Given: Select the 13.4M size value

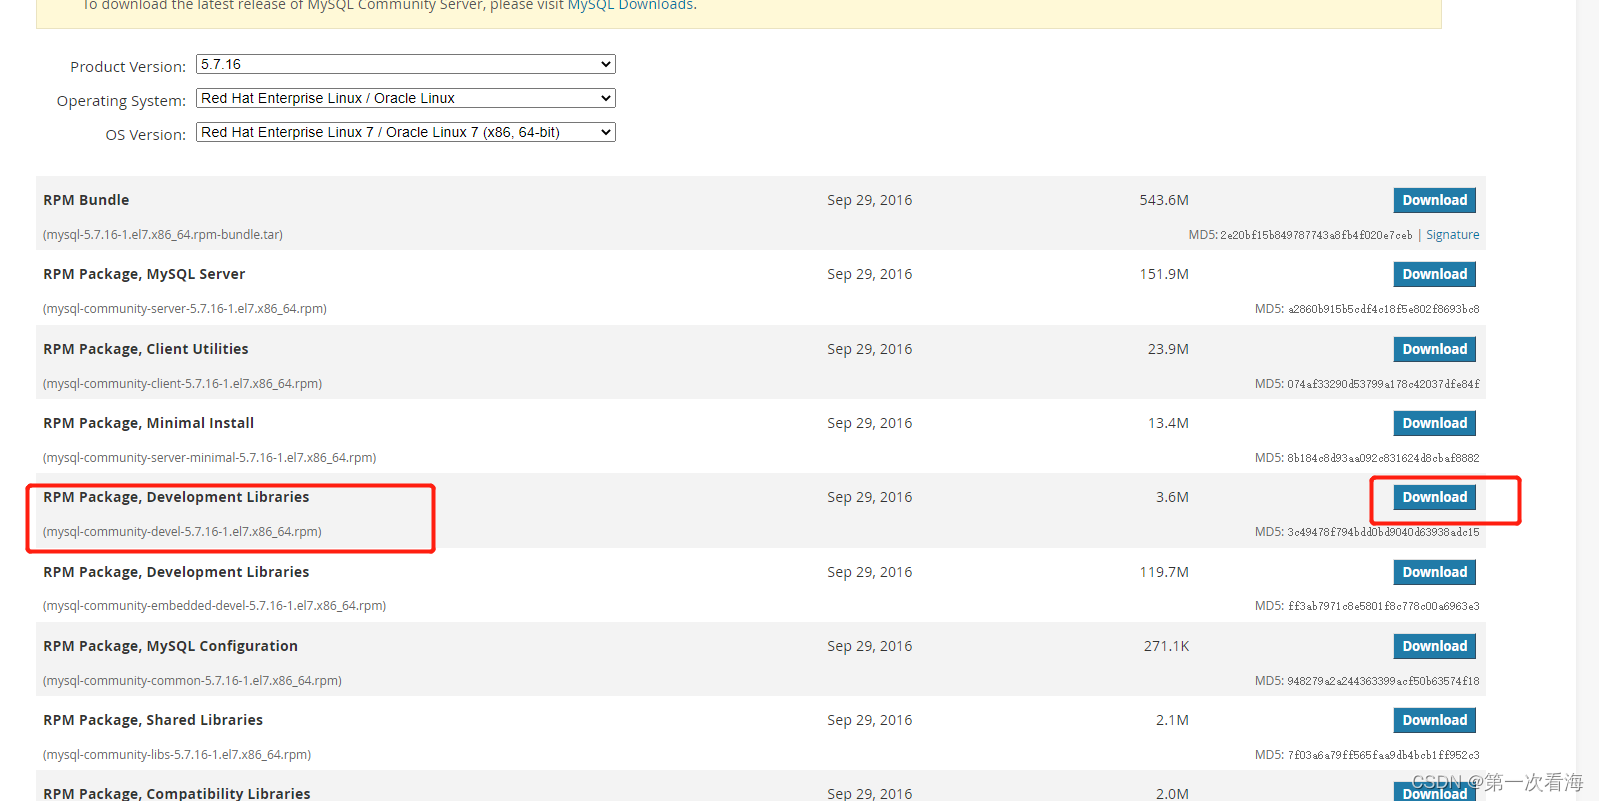Looking at the screenshot, I should click(1168, 423).
